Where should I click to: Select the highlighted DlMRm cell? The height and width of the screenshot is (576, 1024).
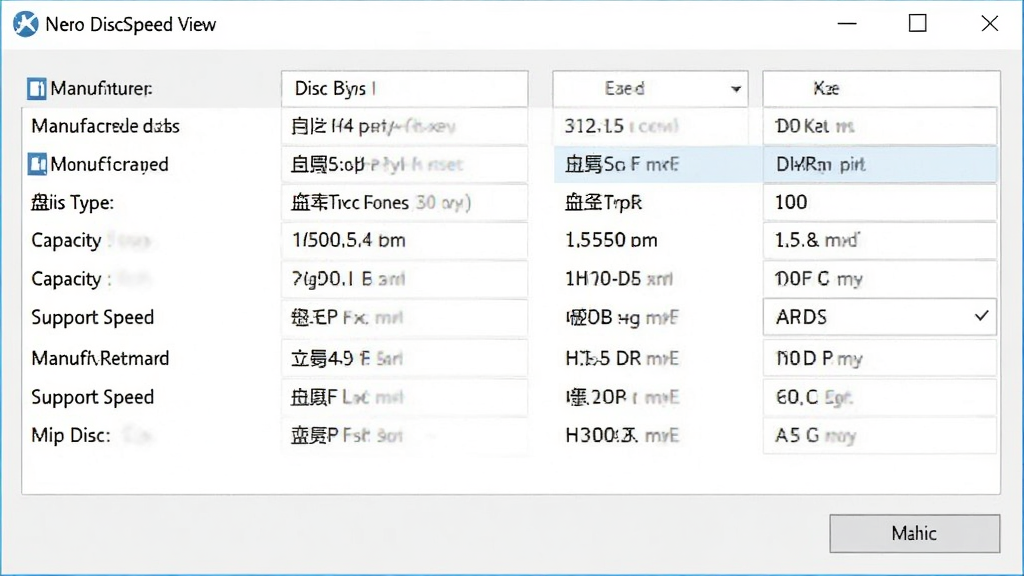tap(880, 164)
